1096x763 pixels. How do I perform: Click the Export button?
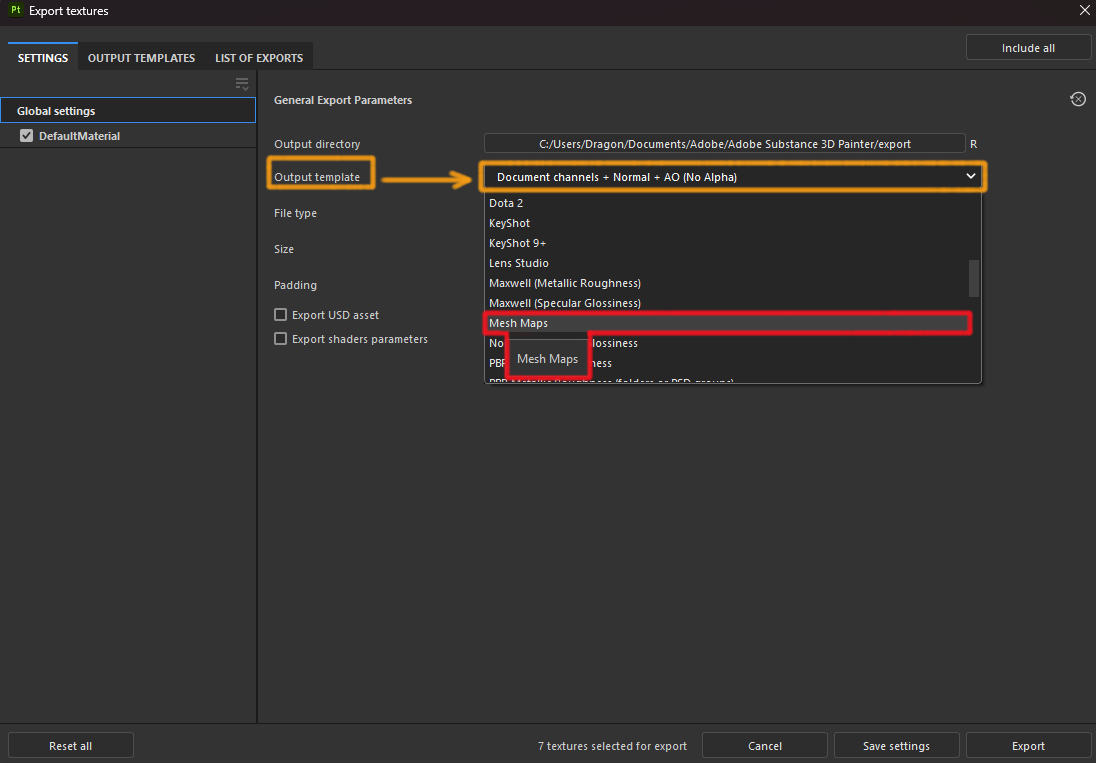coord(1028,746)
